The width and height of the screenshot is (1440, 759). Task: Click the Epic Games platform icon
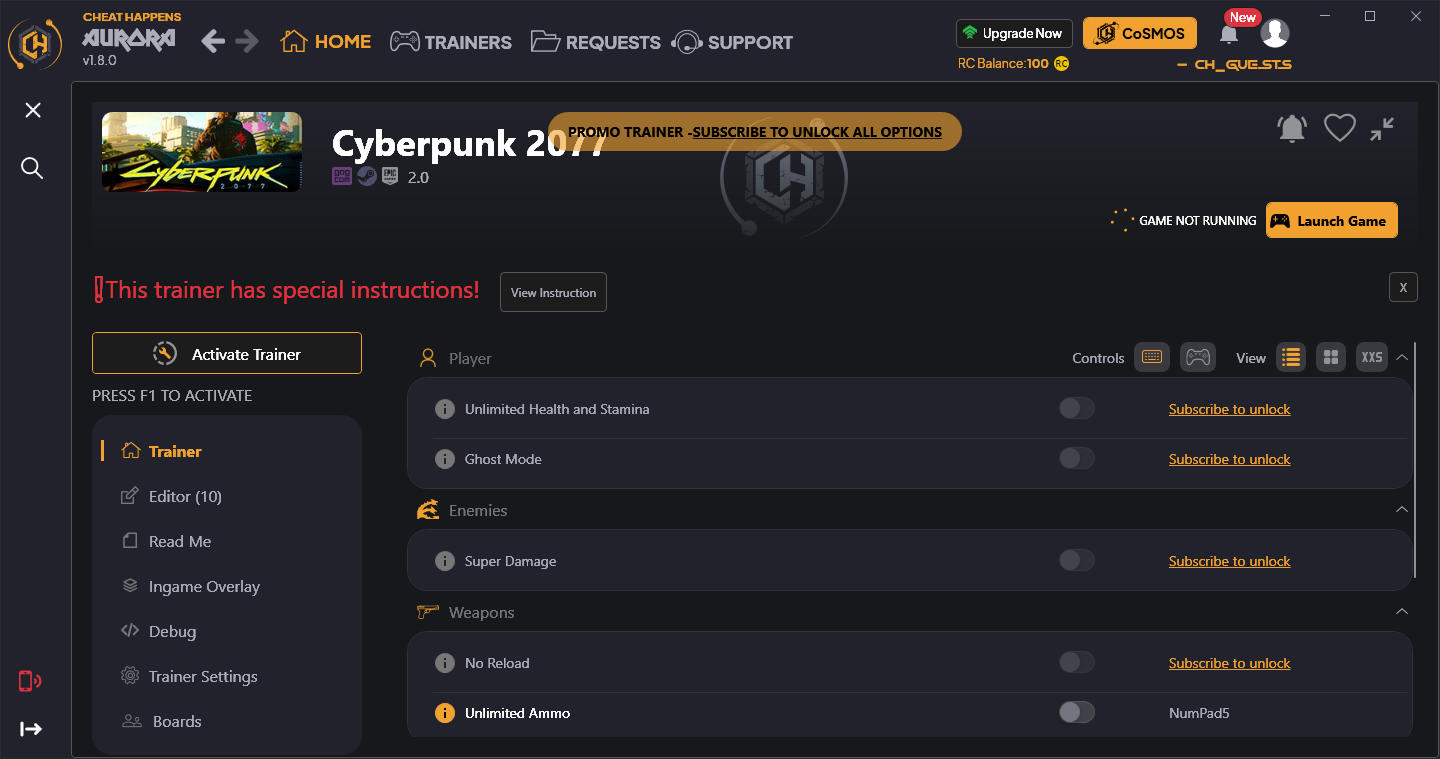[391, 177]
